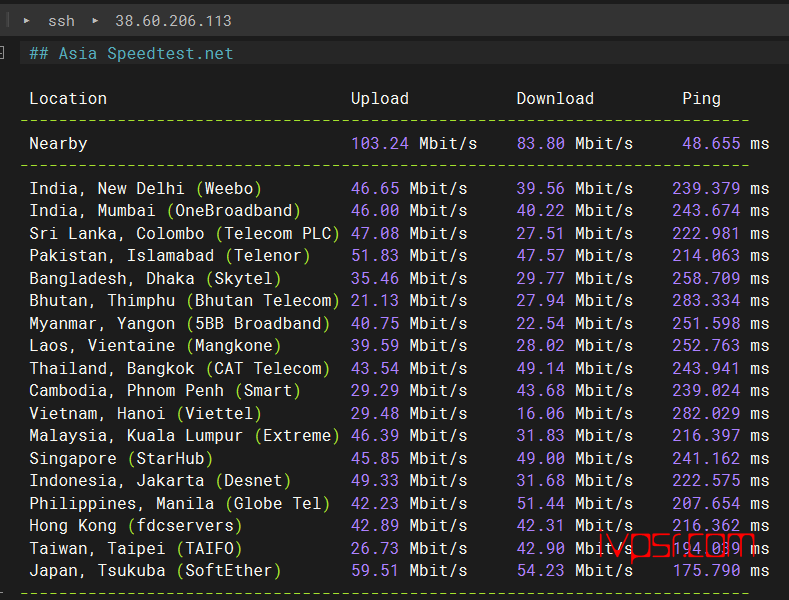The image size is (789, 600).
Task: Select 'Hong Kong (fdcservers)' row
Action: coord(399,526)
